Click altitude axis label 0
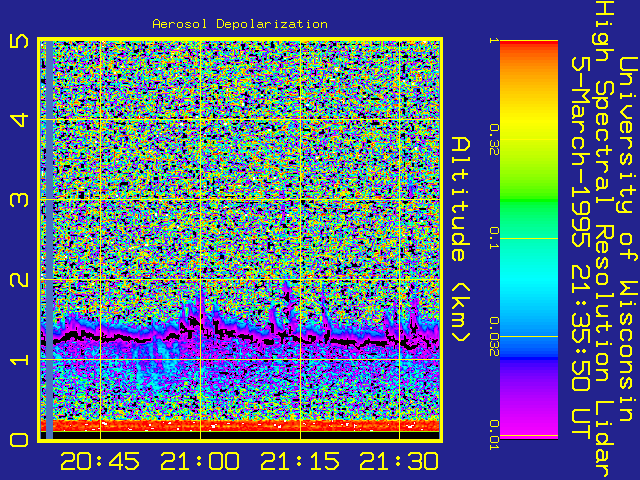640x480 pixels. tap(19, 440)
